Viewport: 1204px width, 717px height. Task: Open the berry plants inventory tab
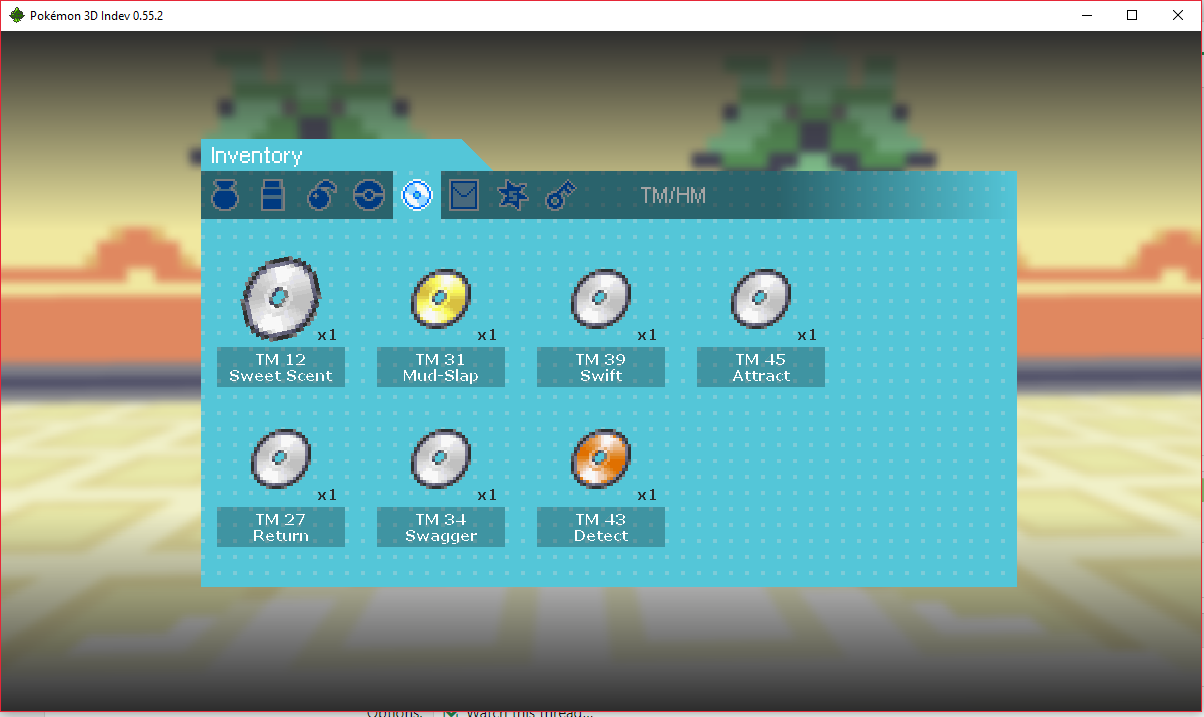tap(321, 195)
